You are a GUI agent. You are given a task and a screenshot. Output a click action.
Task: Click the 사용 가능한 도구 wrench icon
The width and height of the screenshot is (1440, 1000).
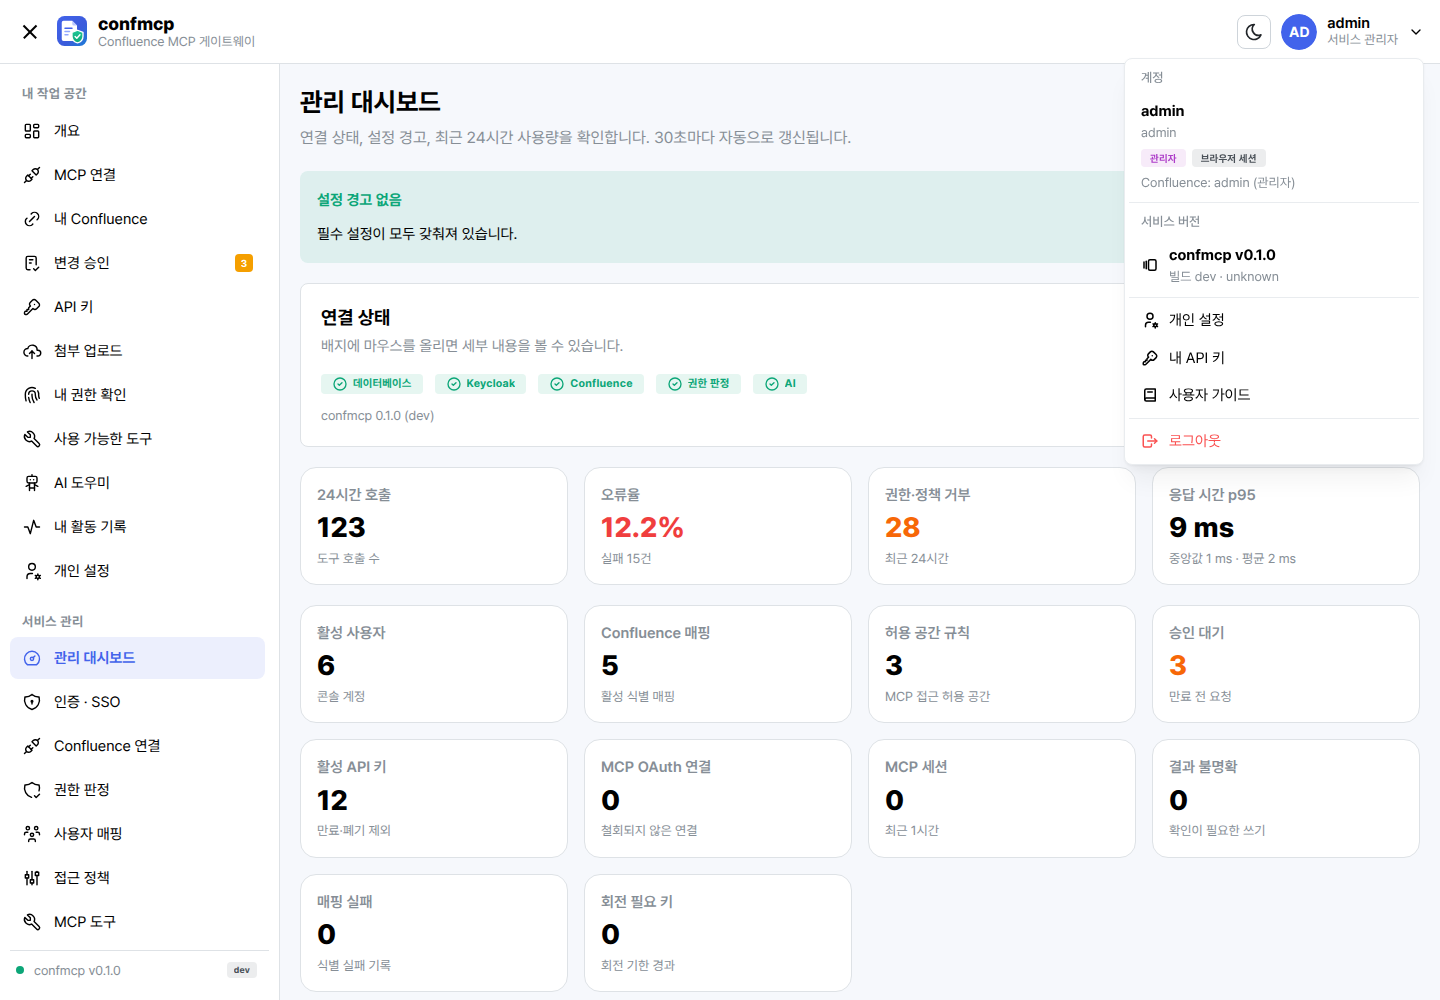coord(32,439)
